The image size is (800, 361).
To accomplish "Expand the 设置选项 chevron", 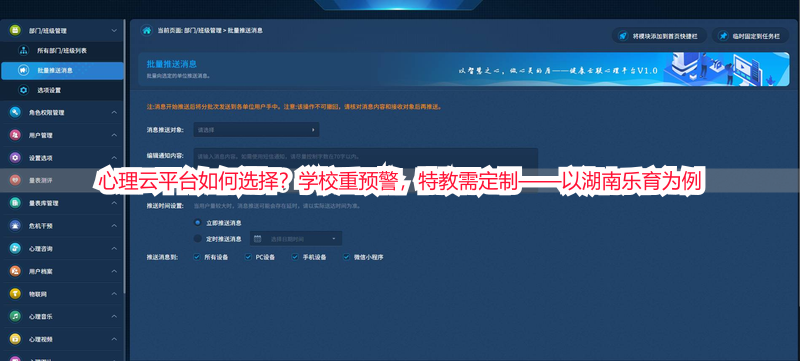I will pos(114,158).
